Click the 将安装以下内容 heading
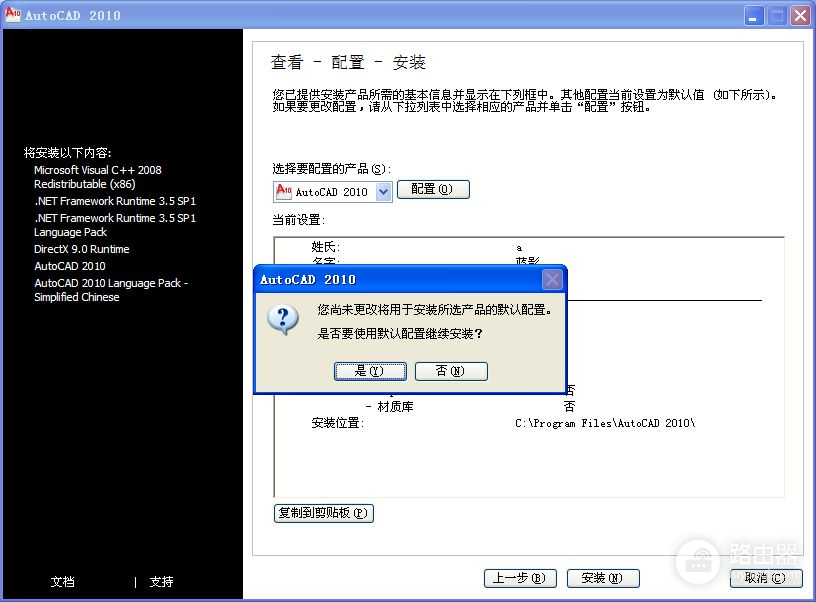 (x=68, y=152)
